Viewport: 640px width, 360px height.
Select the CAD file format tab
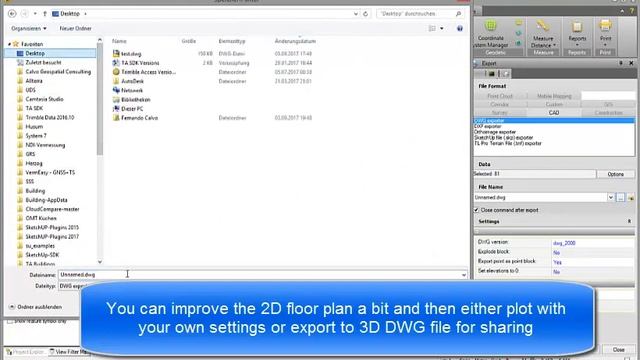pos(554,113)
